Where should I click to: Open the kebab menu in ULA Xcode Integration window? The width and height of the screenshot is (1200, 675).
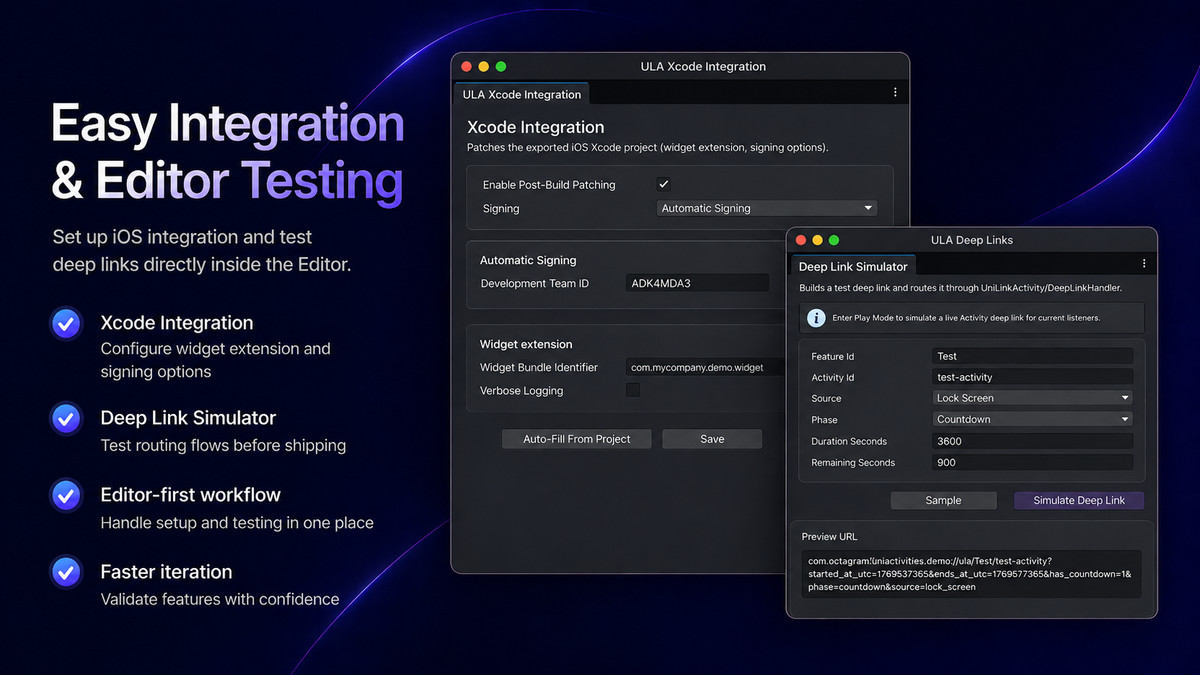coord(894,92)
